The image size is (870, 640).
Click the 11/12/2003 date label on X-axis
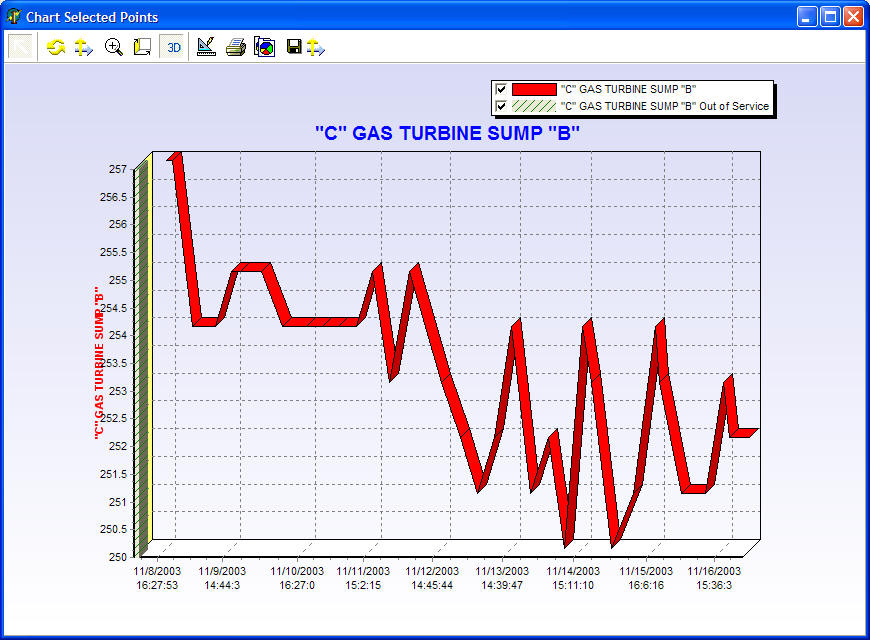pyautogui.click(x=432, y=571)
